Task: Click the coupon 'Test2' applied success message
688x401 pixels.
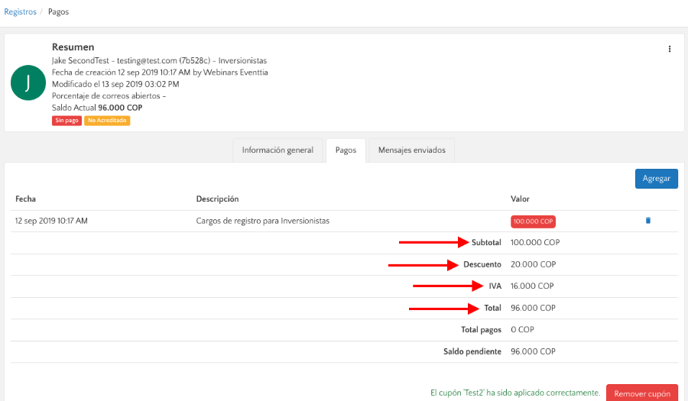Action: tap(514, 393)
